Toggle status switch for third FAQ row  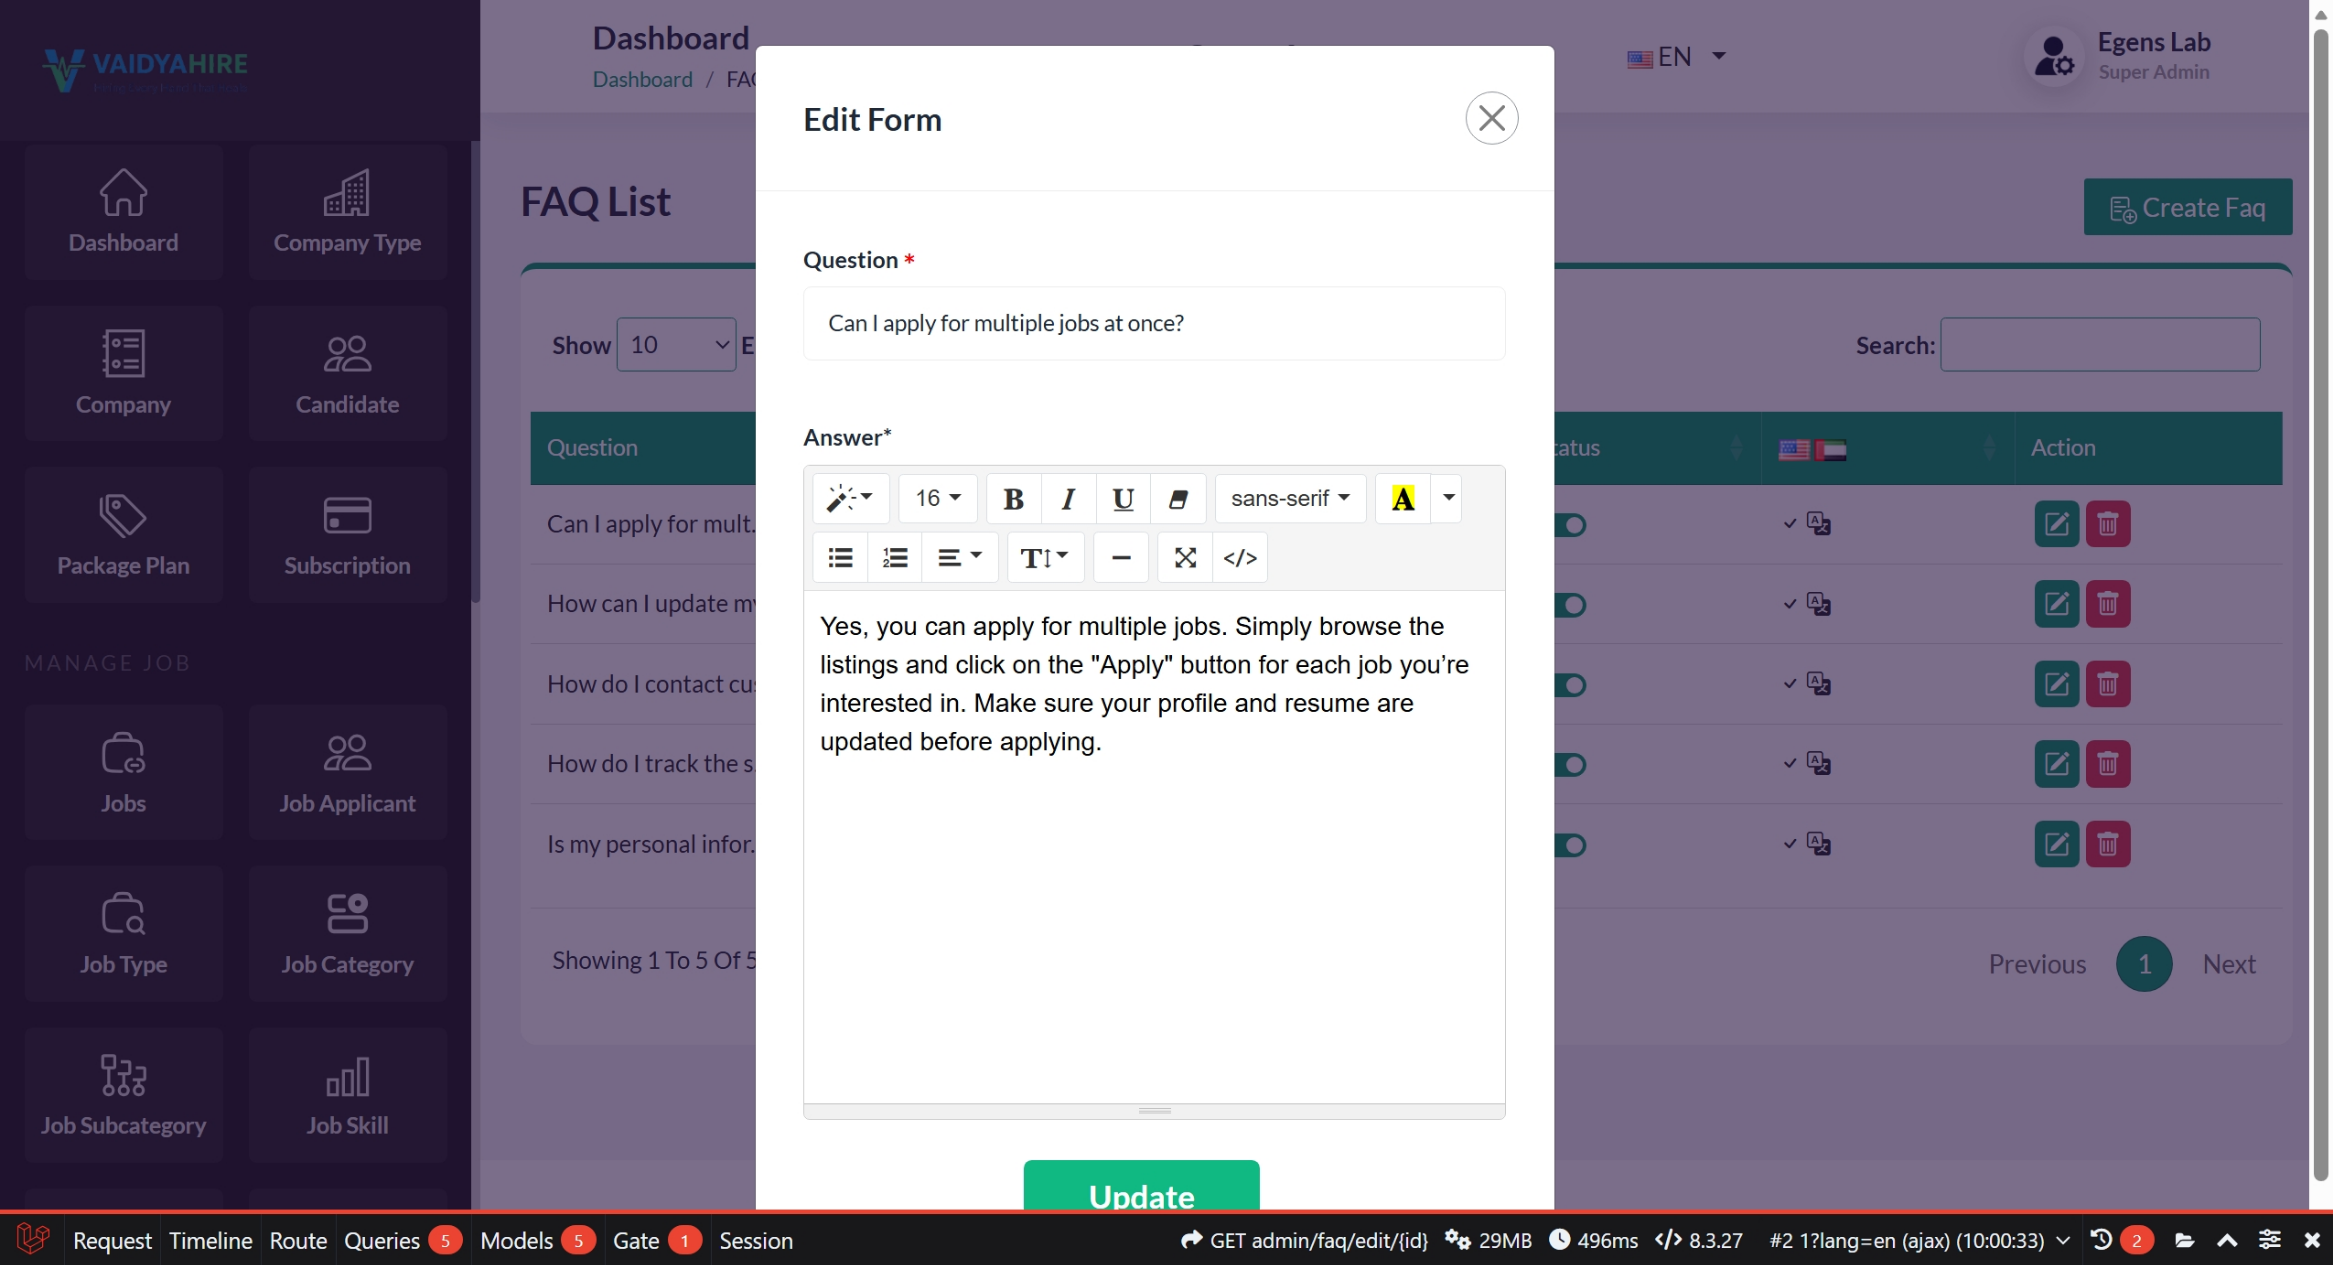[1571, 685]
